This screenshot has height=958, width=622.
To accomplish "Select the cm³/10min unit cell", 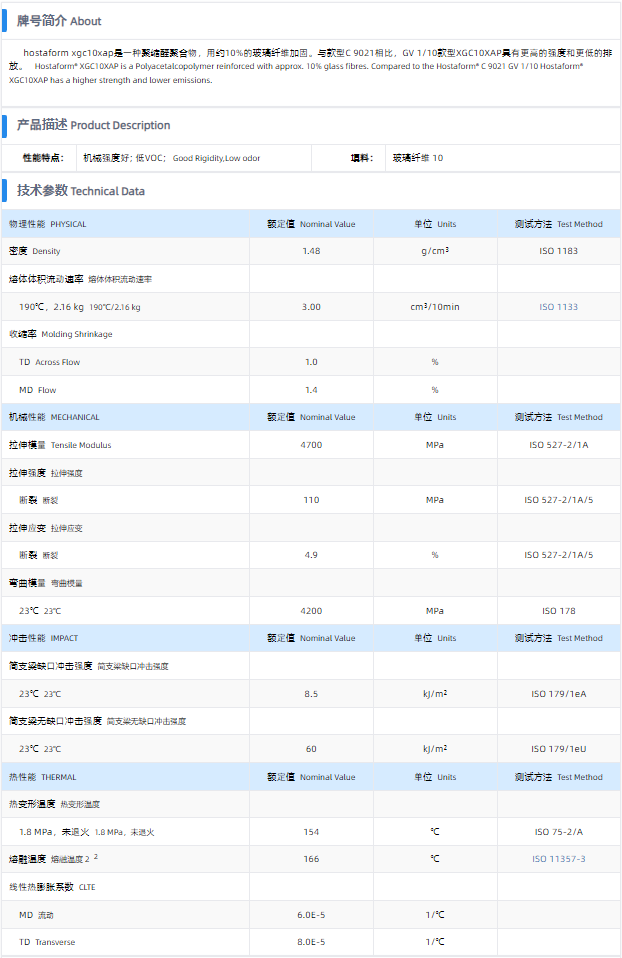I will (435, 307).
